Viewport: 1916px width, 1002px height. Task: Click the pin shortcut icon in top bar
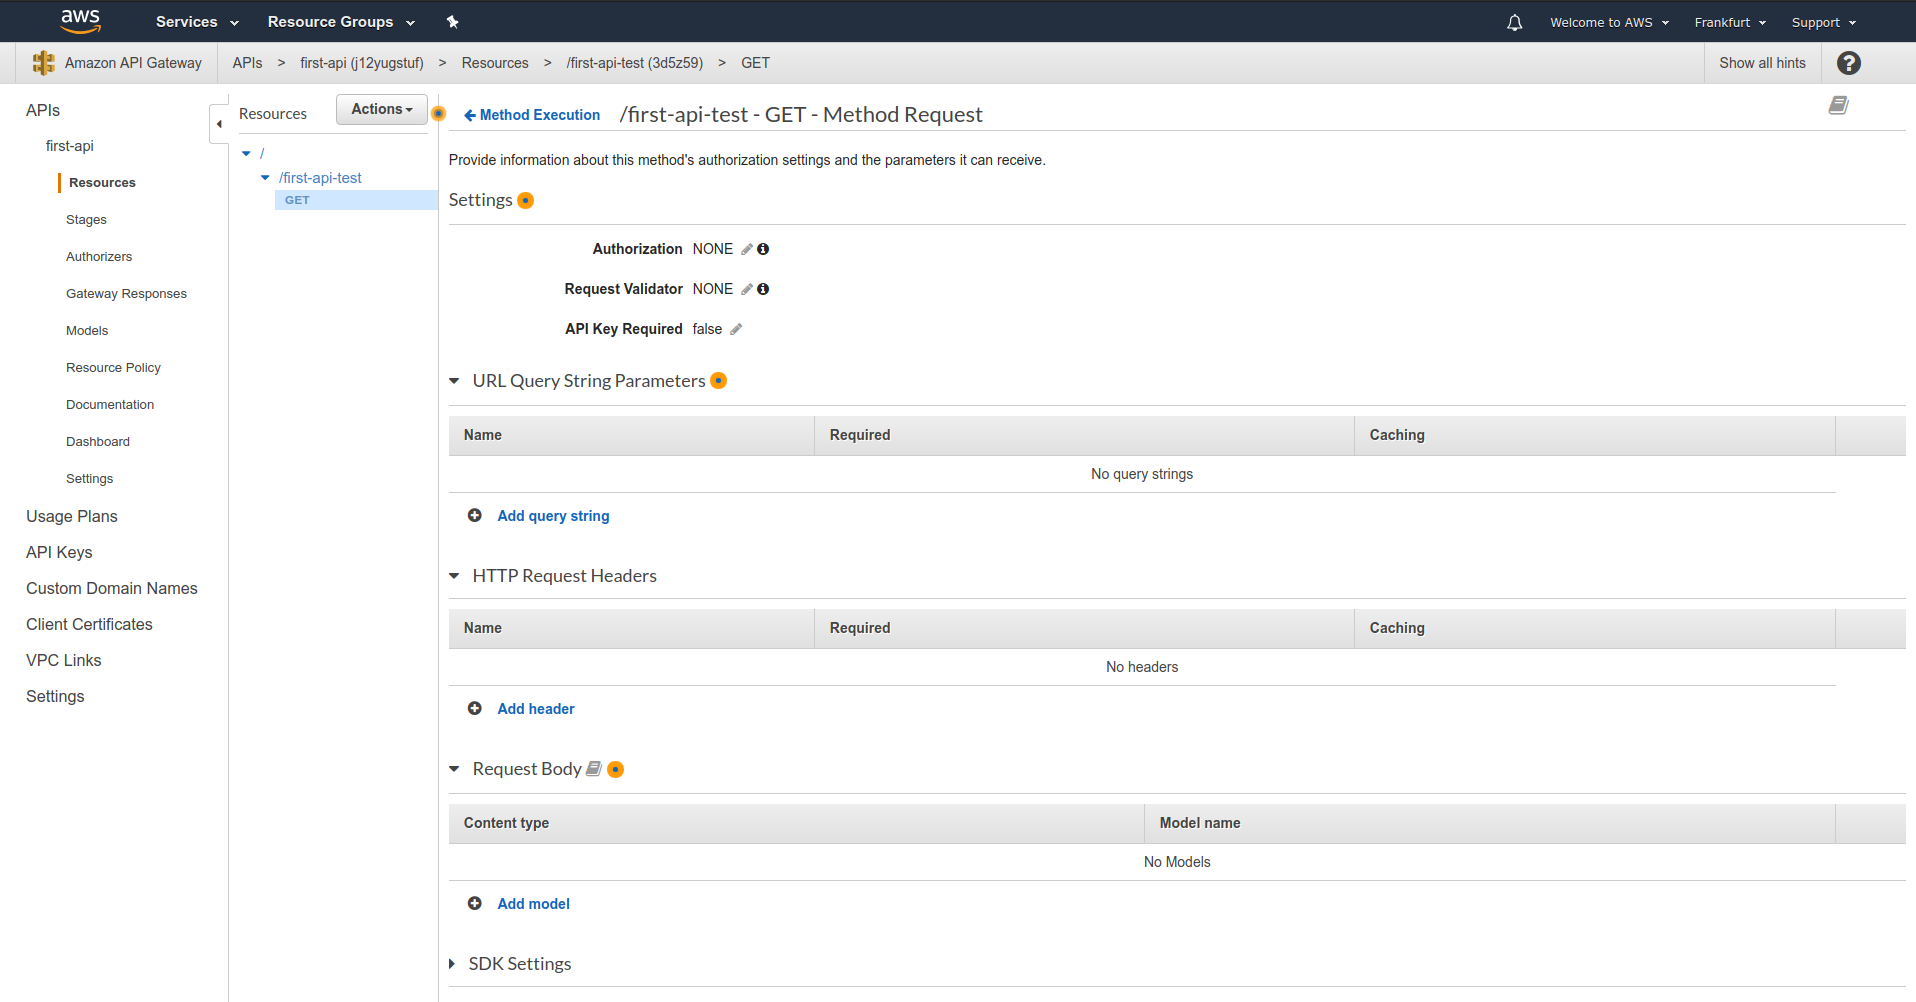coord(452,22)
